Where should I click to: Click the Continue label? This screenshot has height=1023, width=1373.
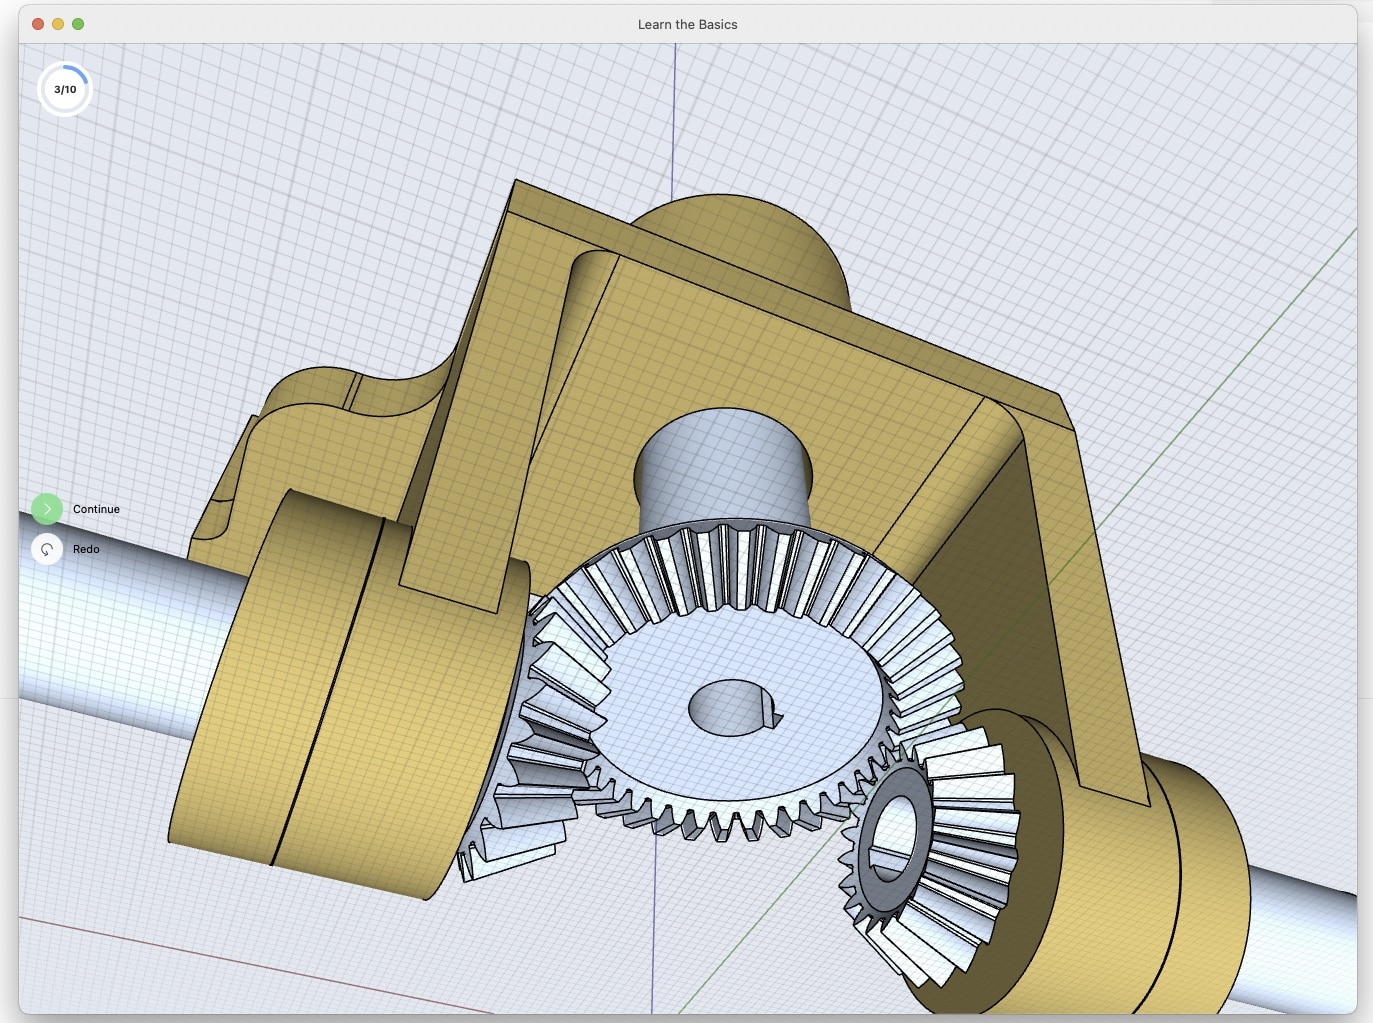(x=96, y=509)
